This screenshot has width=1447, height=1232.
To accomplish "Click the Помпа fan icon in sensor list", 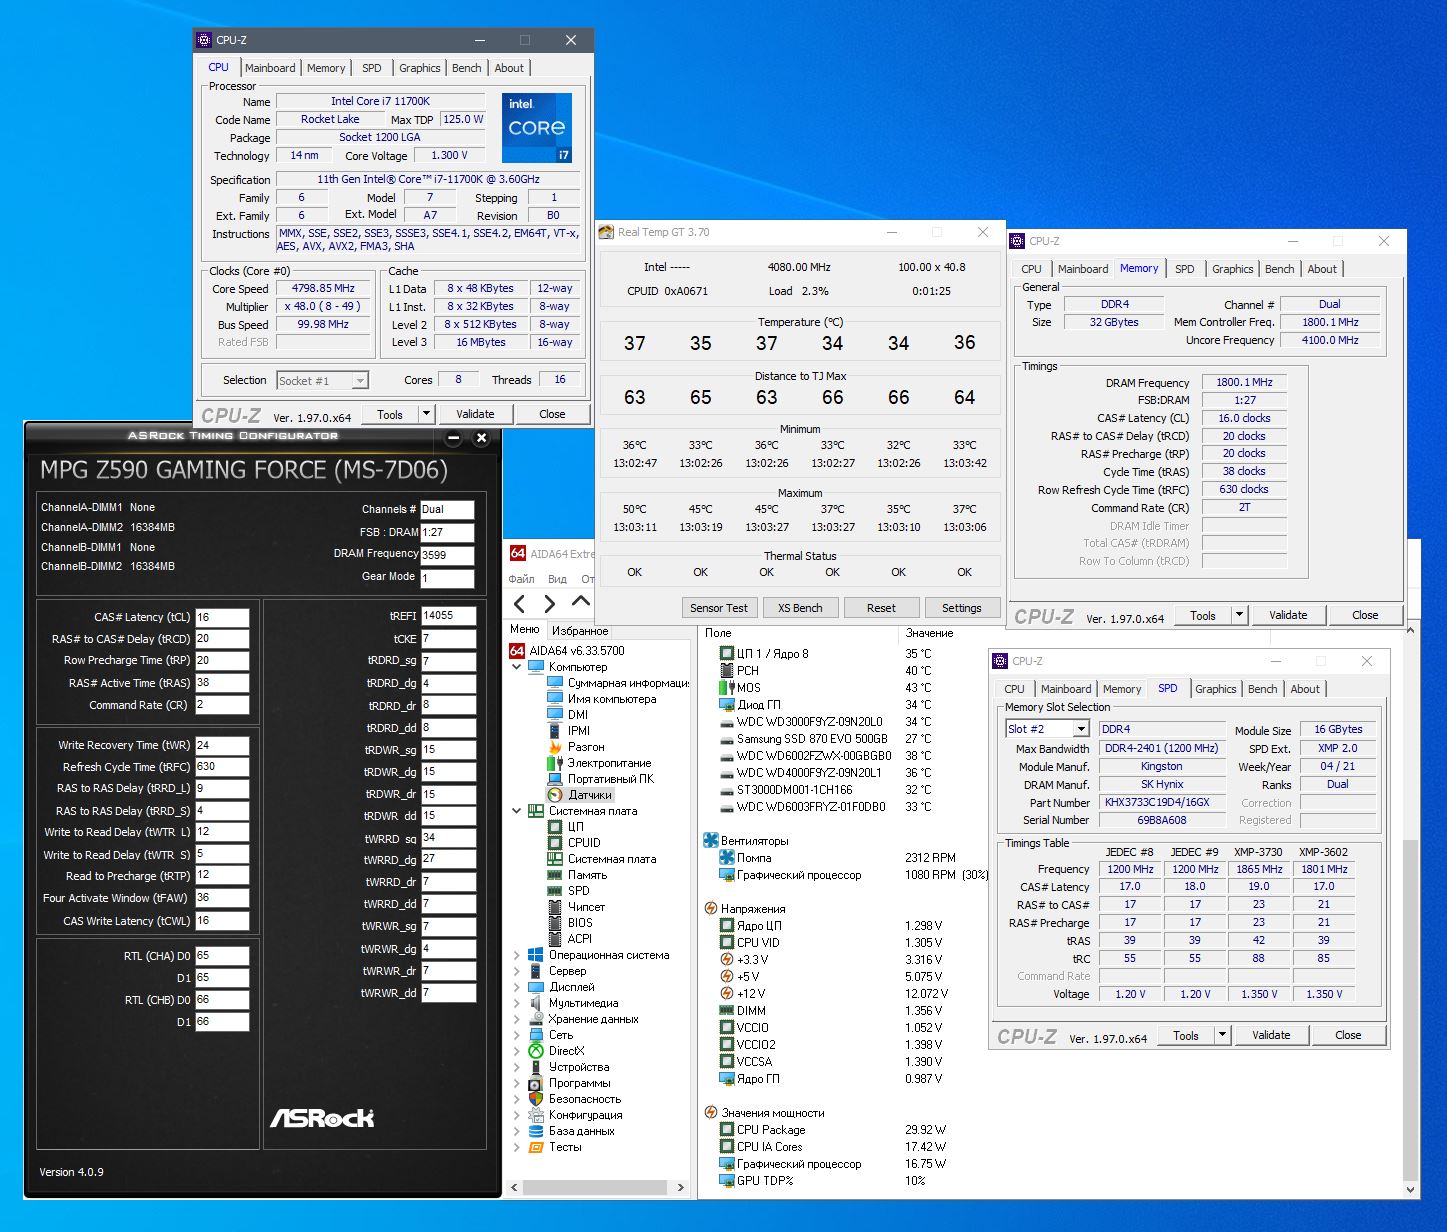I will 727,858.
